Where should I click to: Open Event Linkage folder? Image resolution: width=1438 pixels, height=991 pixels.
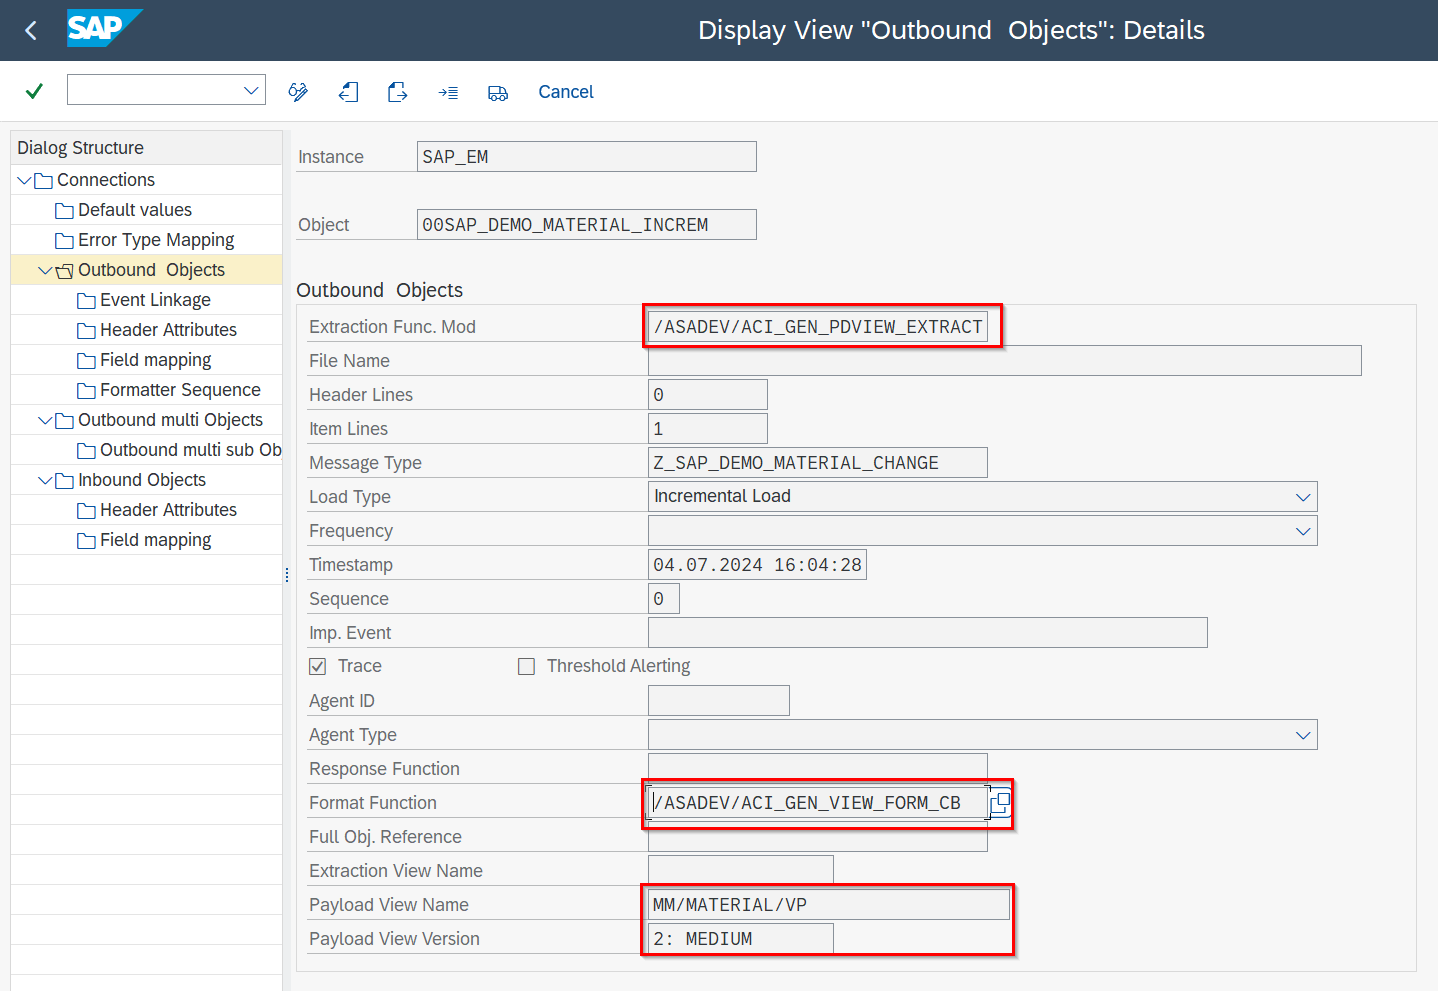155,300
